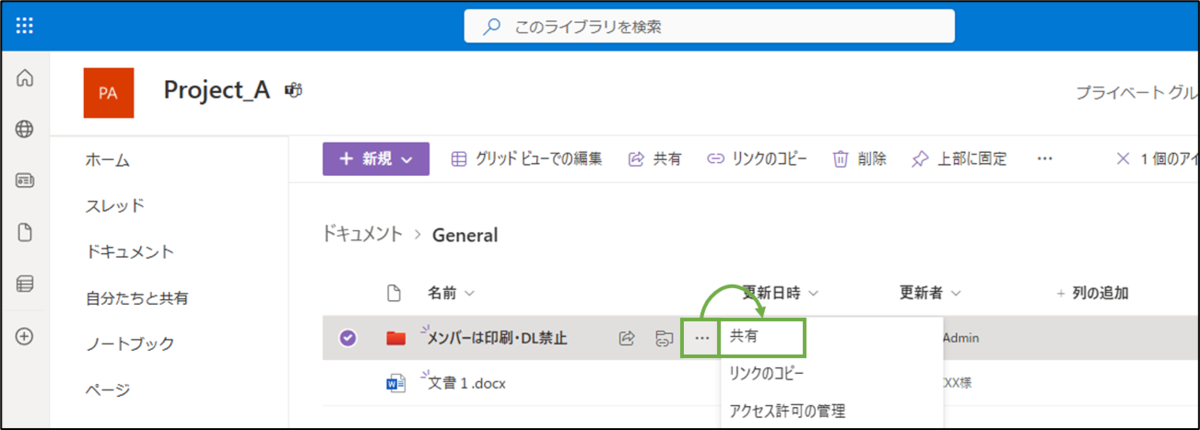The height and width of the screenshot is (430, 1200).
Task: Open ページ navigation link
Action: coord(108,390)
